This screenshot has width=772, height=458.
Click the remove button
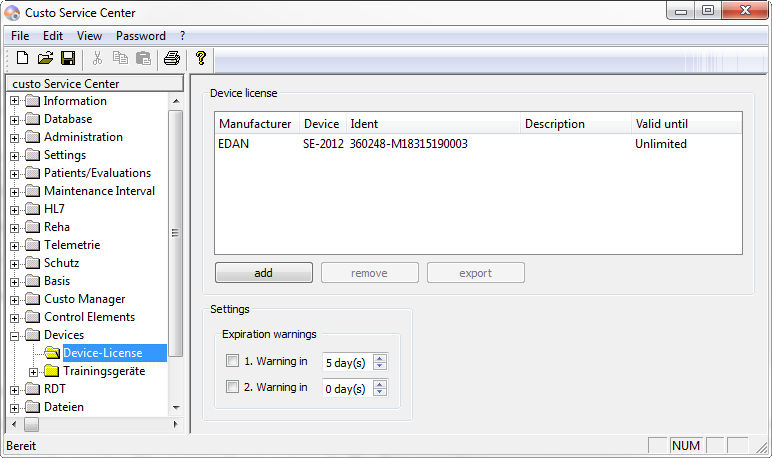370,273
